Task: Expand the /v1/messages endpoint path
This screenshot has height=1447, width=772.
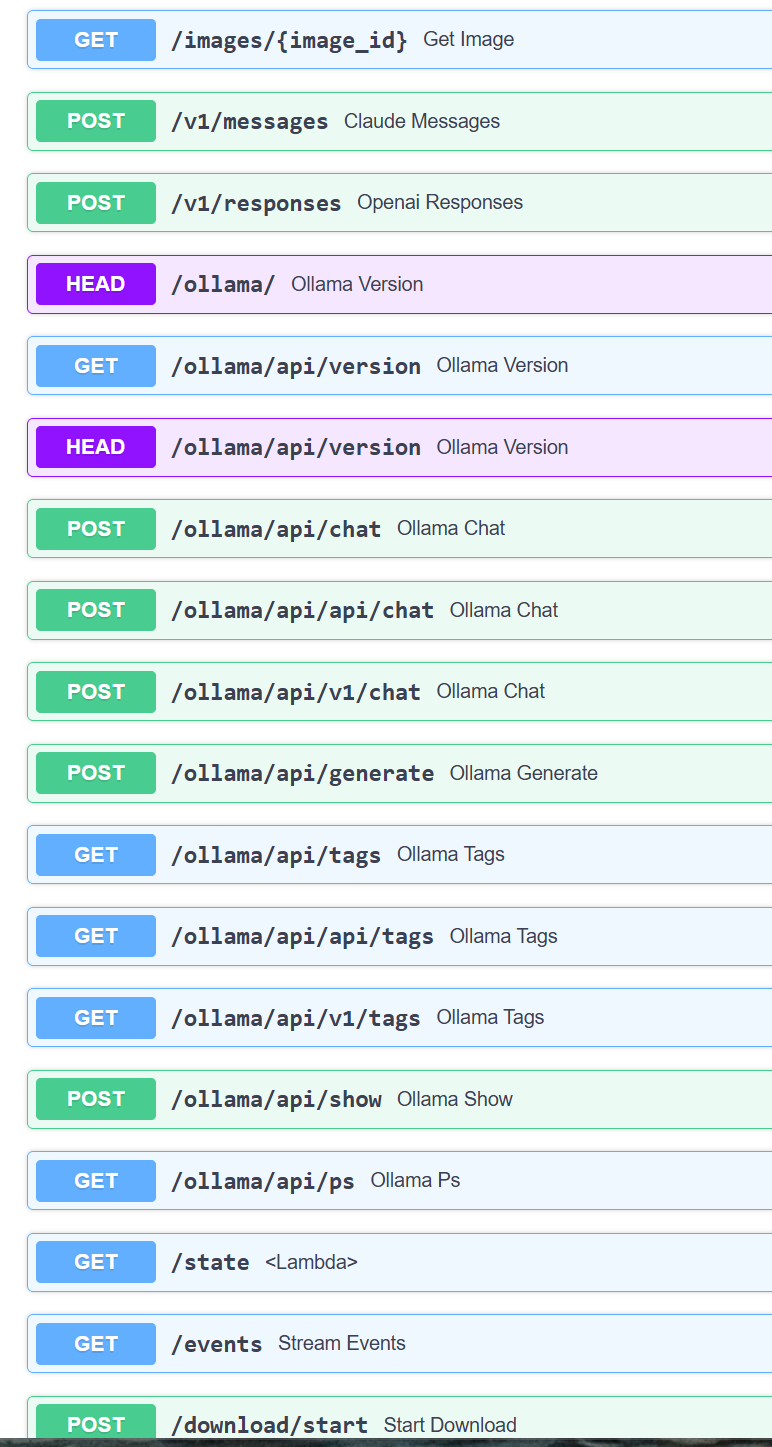Action: coord(250,122)
